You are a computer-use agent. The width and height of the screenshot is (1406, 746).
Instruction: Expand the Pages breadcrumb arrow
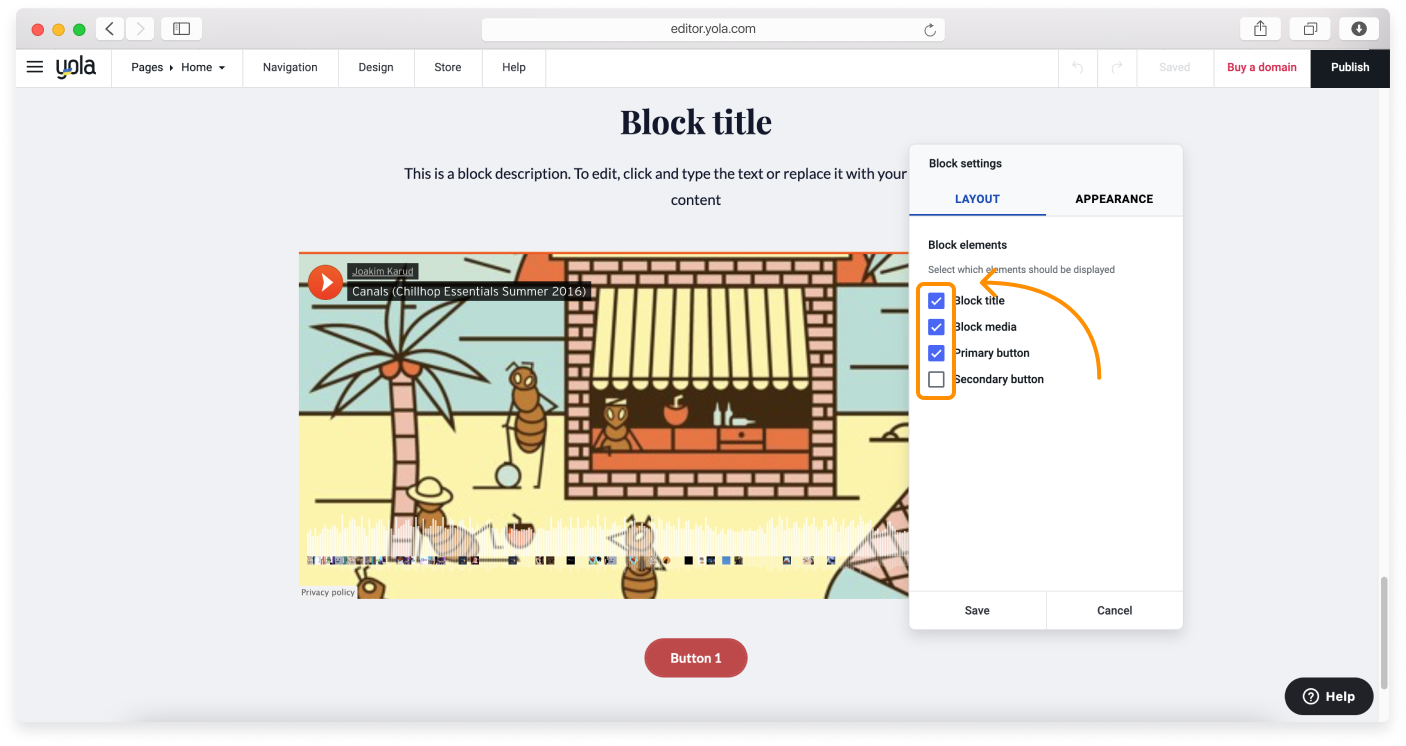tap(170, 67)
